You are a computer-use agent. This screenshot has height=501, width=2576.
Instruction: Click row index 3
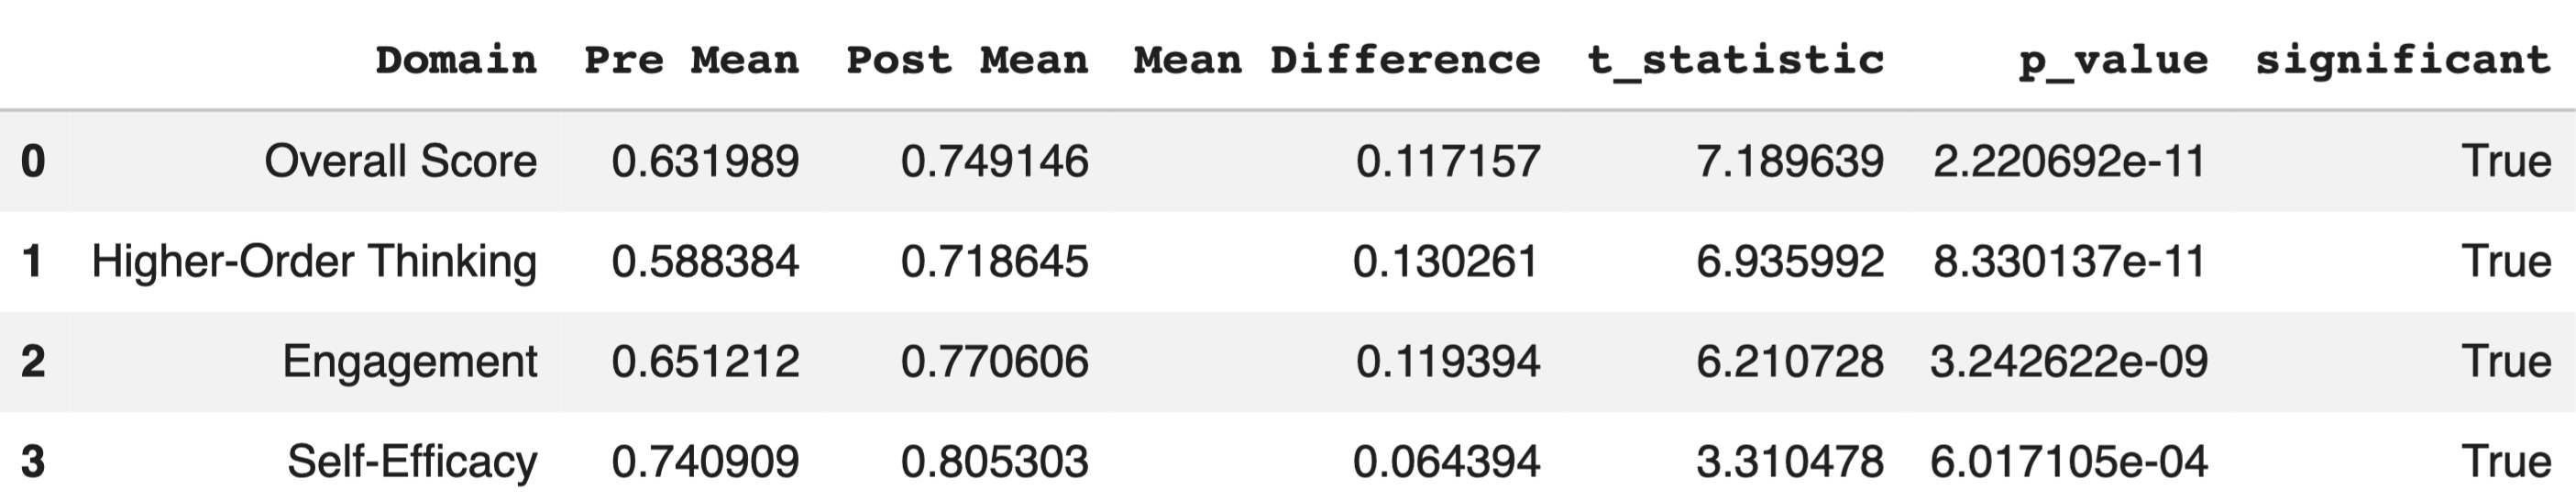pos(33,461)
